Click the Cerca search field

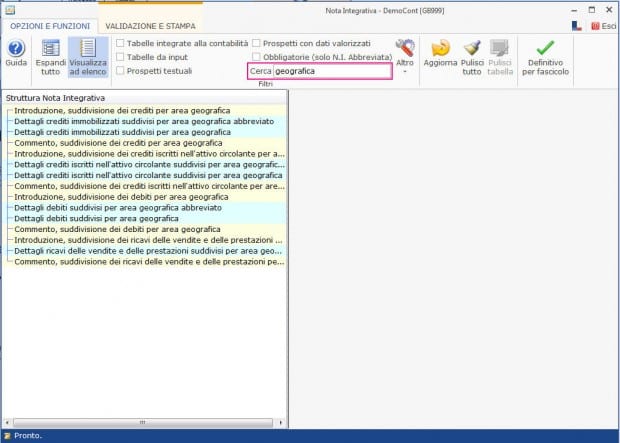(x=332, y=71)
